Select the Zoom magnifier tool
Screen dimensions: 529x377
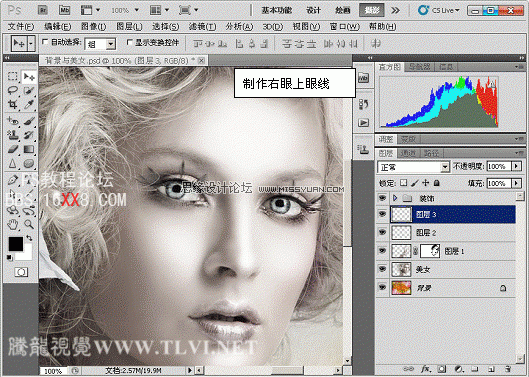(29, 224)
